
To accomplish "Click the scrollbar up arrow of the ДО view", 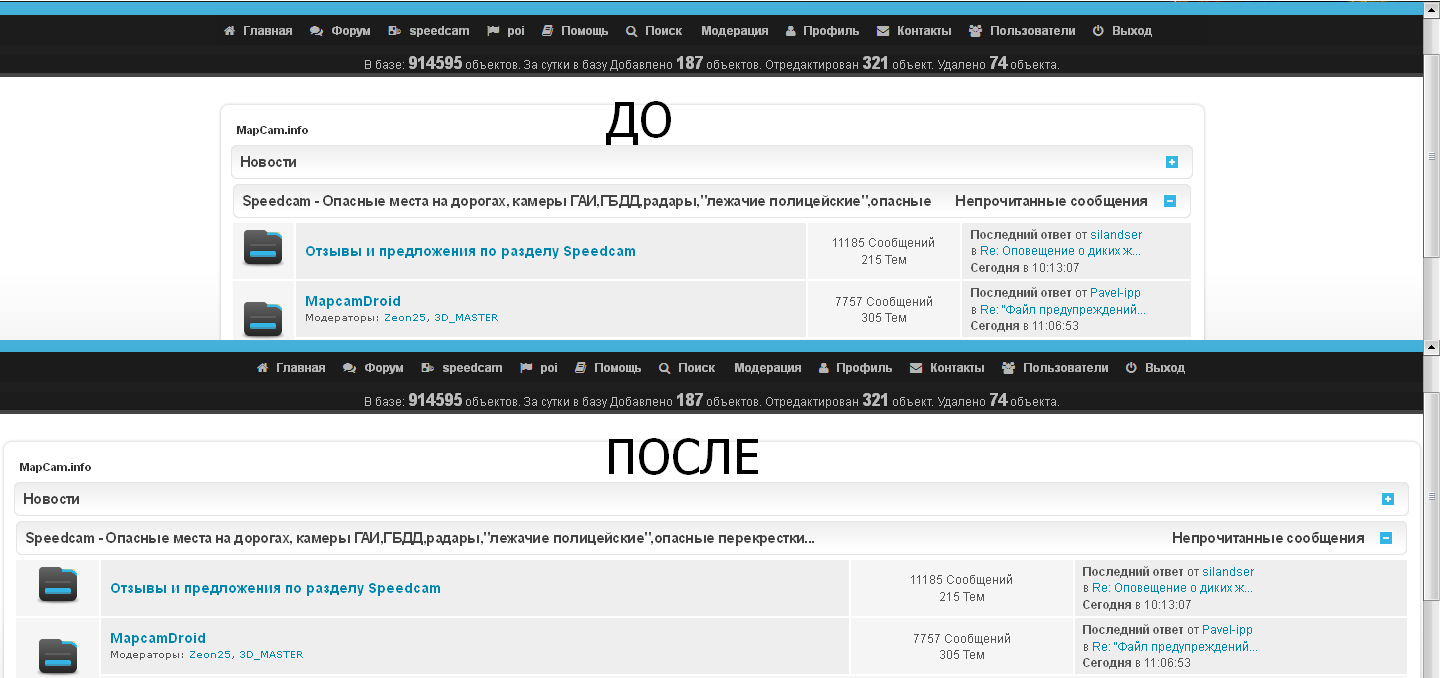I will tap(1431, 10).
